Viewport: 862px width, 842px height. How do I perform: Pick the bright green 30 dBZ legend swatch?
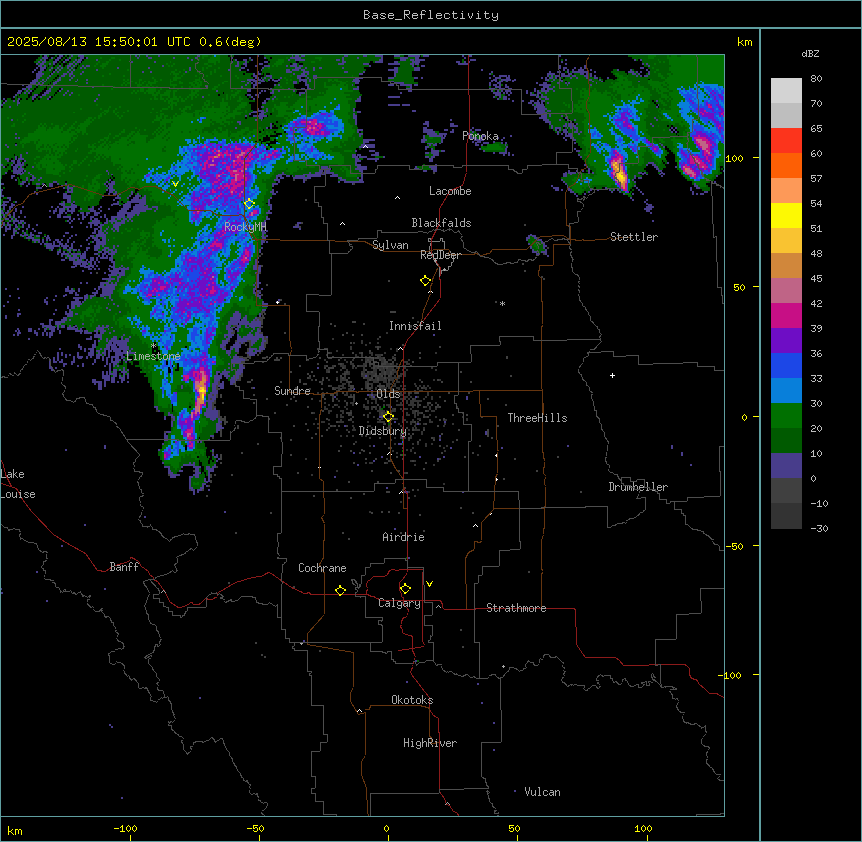[x=786, y=416]
